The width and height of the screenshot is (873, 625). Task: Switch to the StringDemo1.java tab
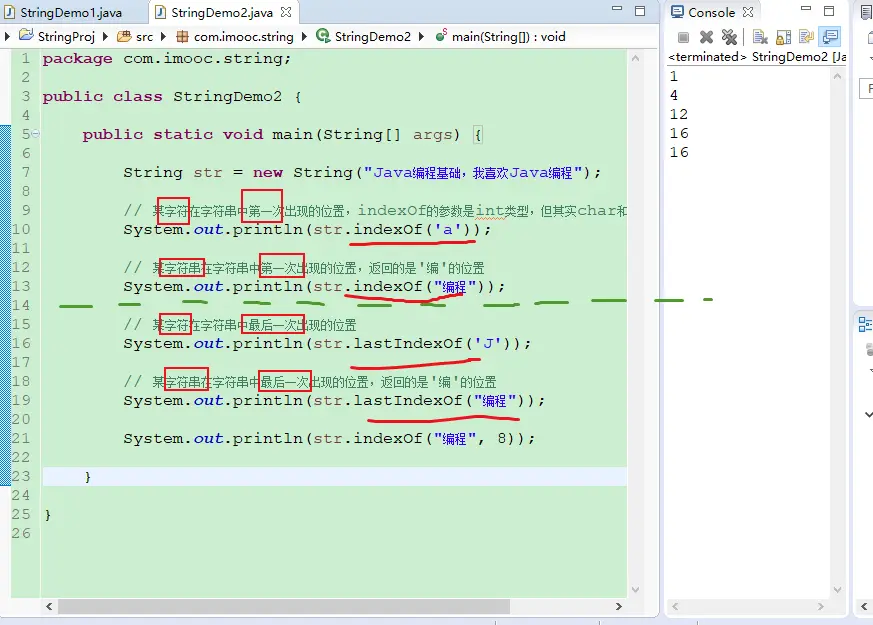70,13
